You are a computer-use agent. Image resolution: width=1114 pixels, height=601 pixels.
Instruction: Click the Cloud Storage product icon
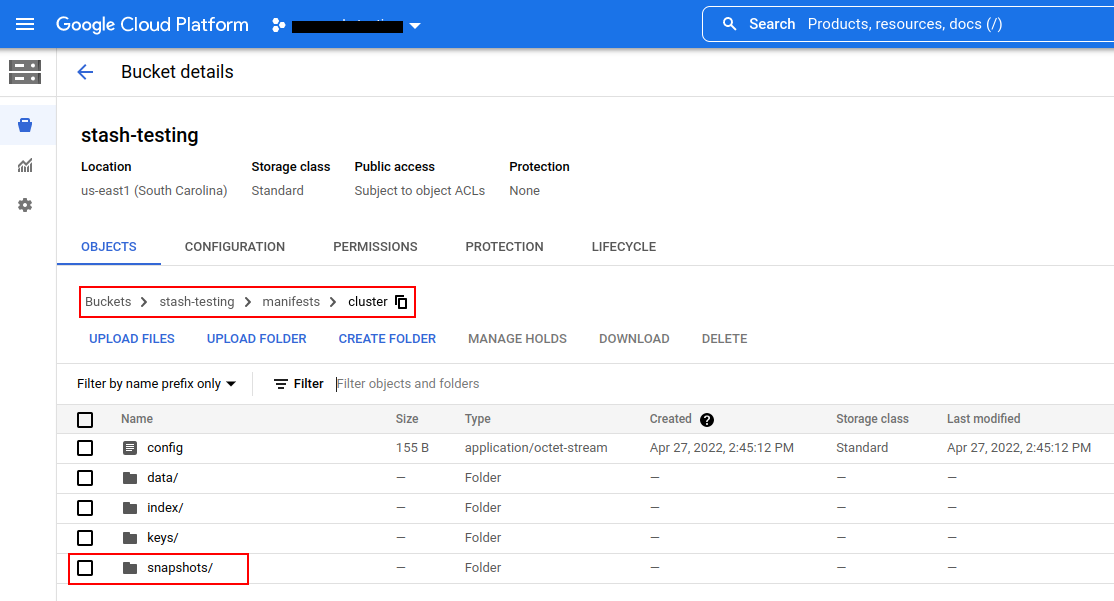[25, 72]
